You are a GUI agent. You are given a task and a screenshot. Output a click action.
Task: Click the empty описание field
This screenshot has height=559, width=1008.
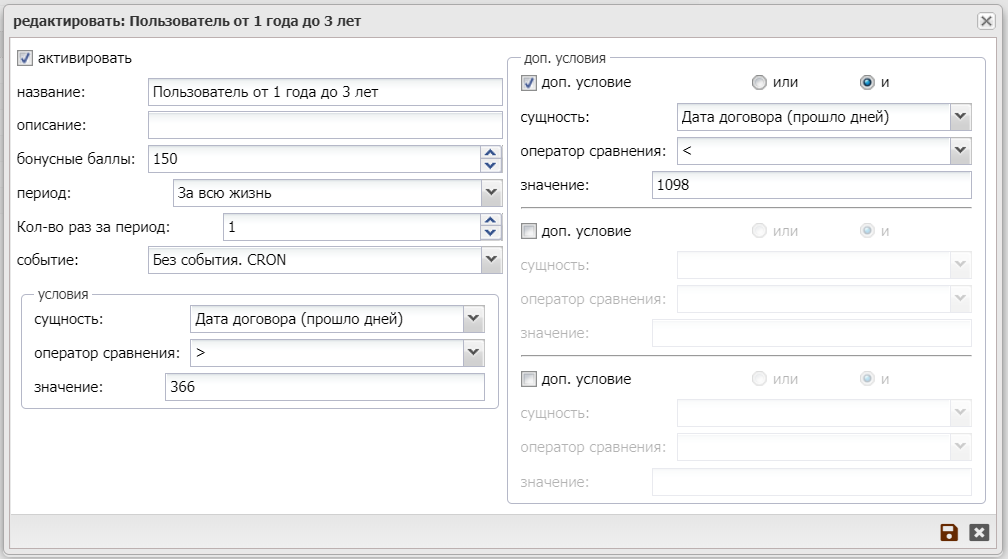(324, 125)
